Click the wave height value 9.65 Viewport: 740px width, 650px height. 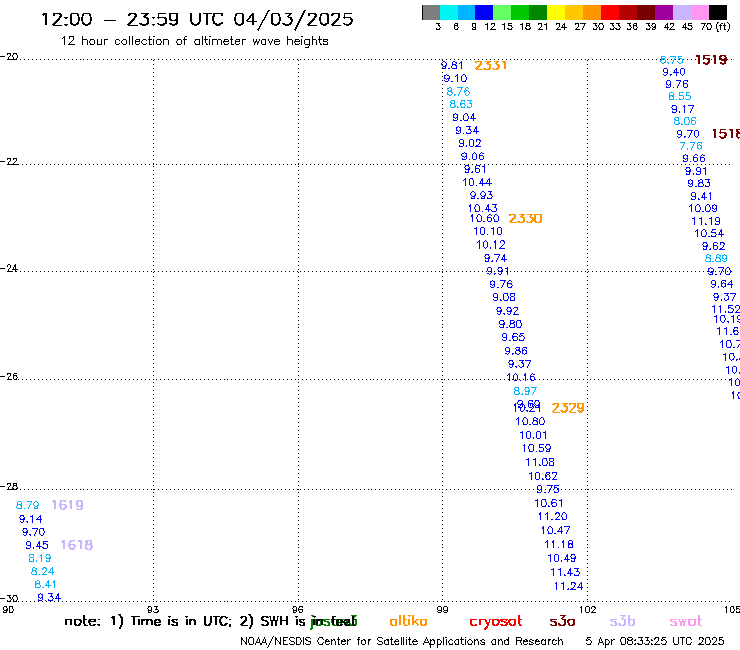coord(513,338)
